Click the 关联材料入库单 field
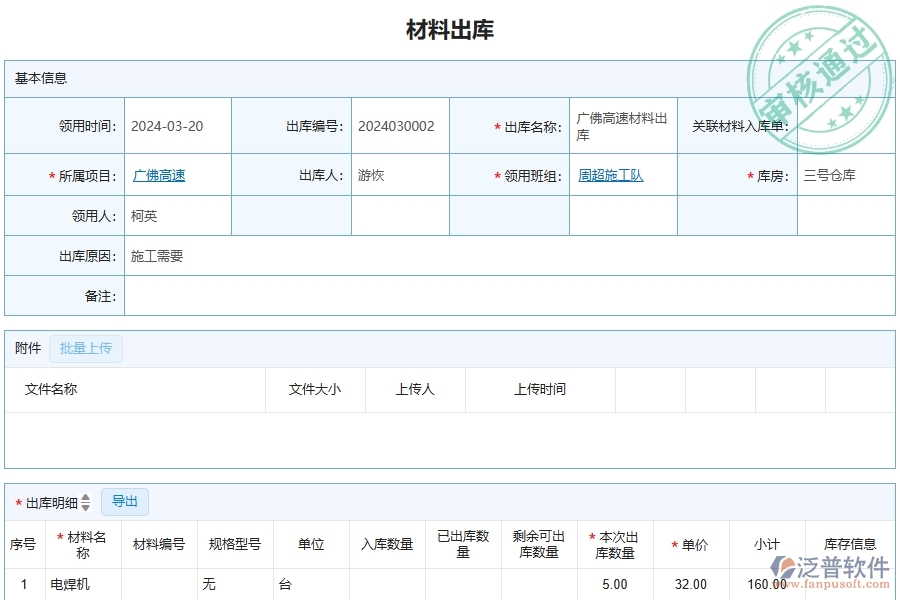This screenshot has height=600, width=900. (845, 124)
